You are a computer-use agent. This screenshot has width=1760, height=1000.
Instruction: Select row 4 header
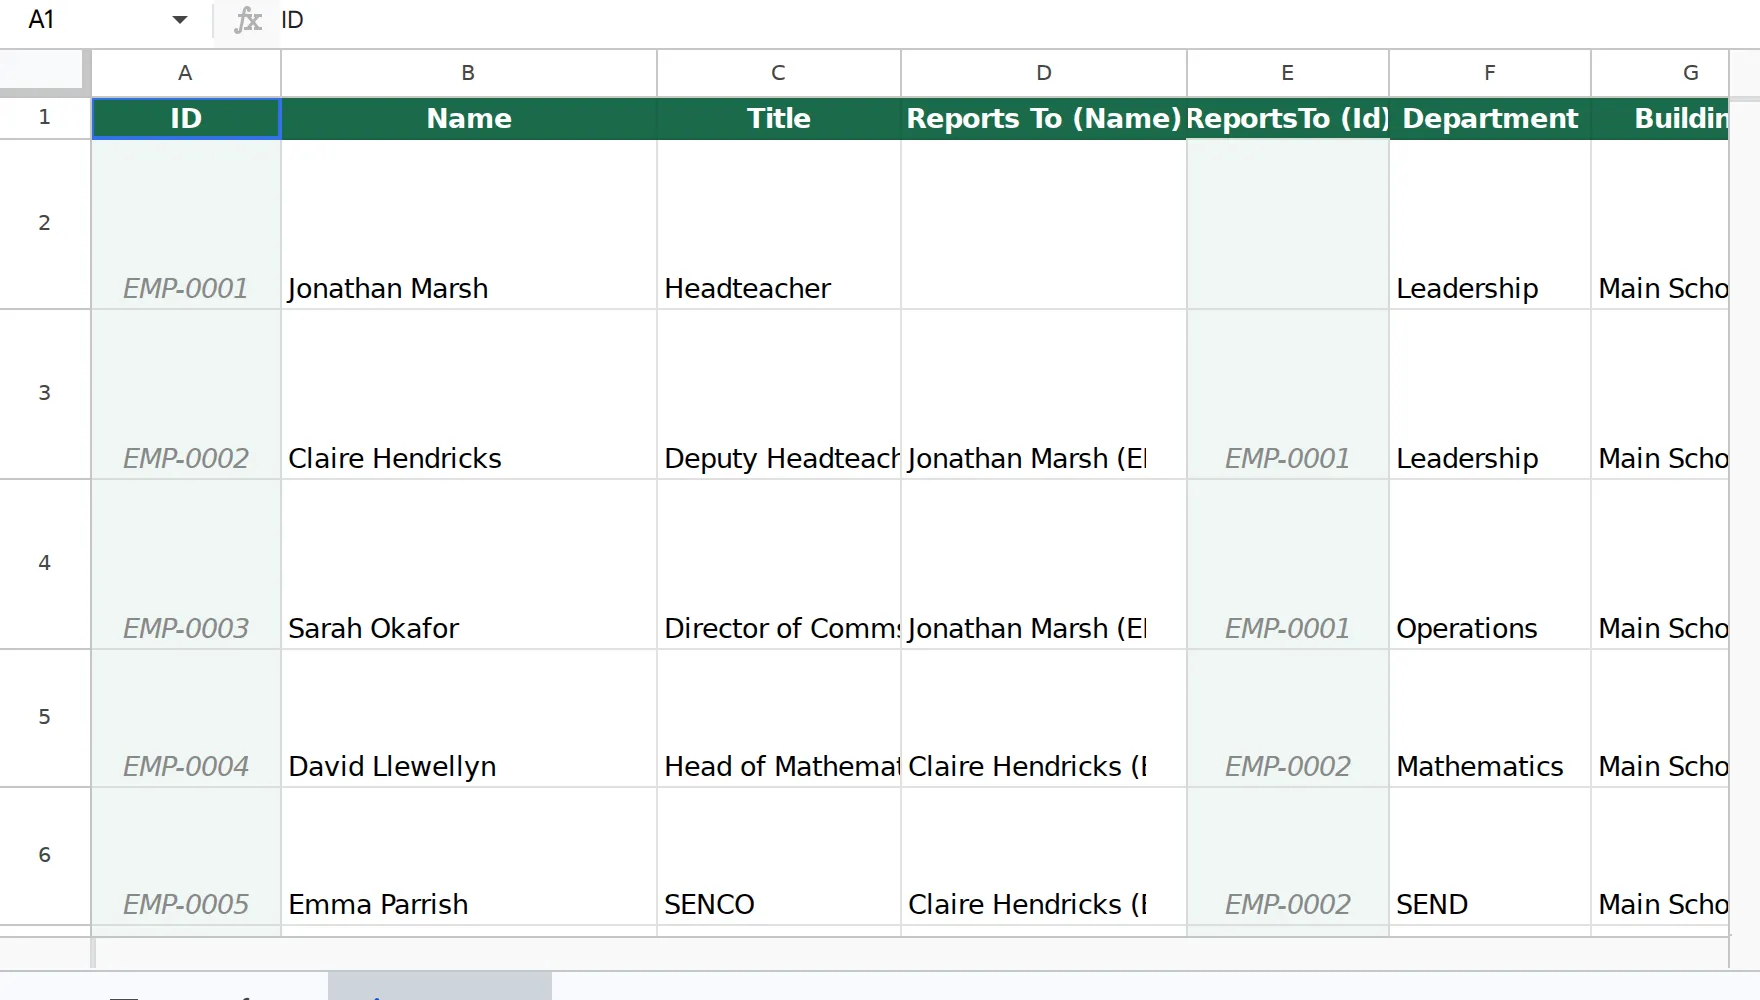[x=45, y=564]
